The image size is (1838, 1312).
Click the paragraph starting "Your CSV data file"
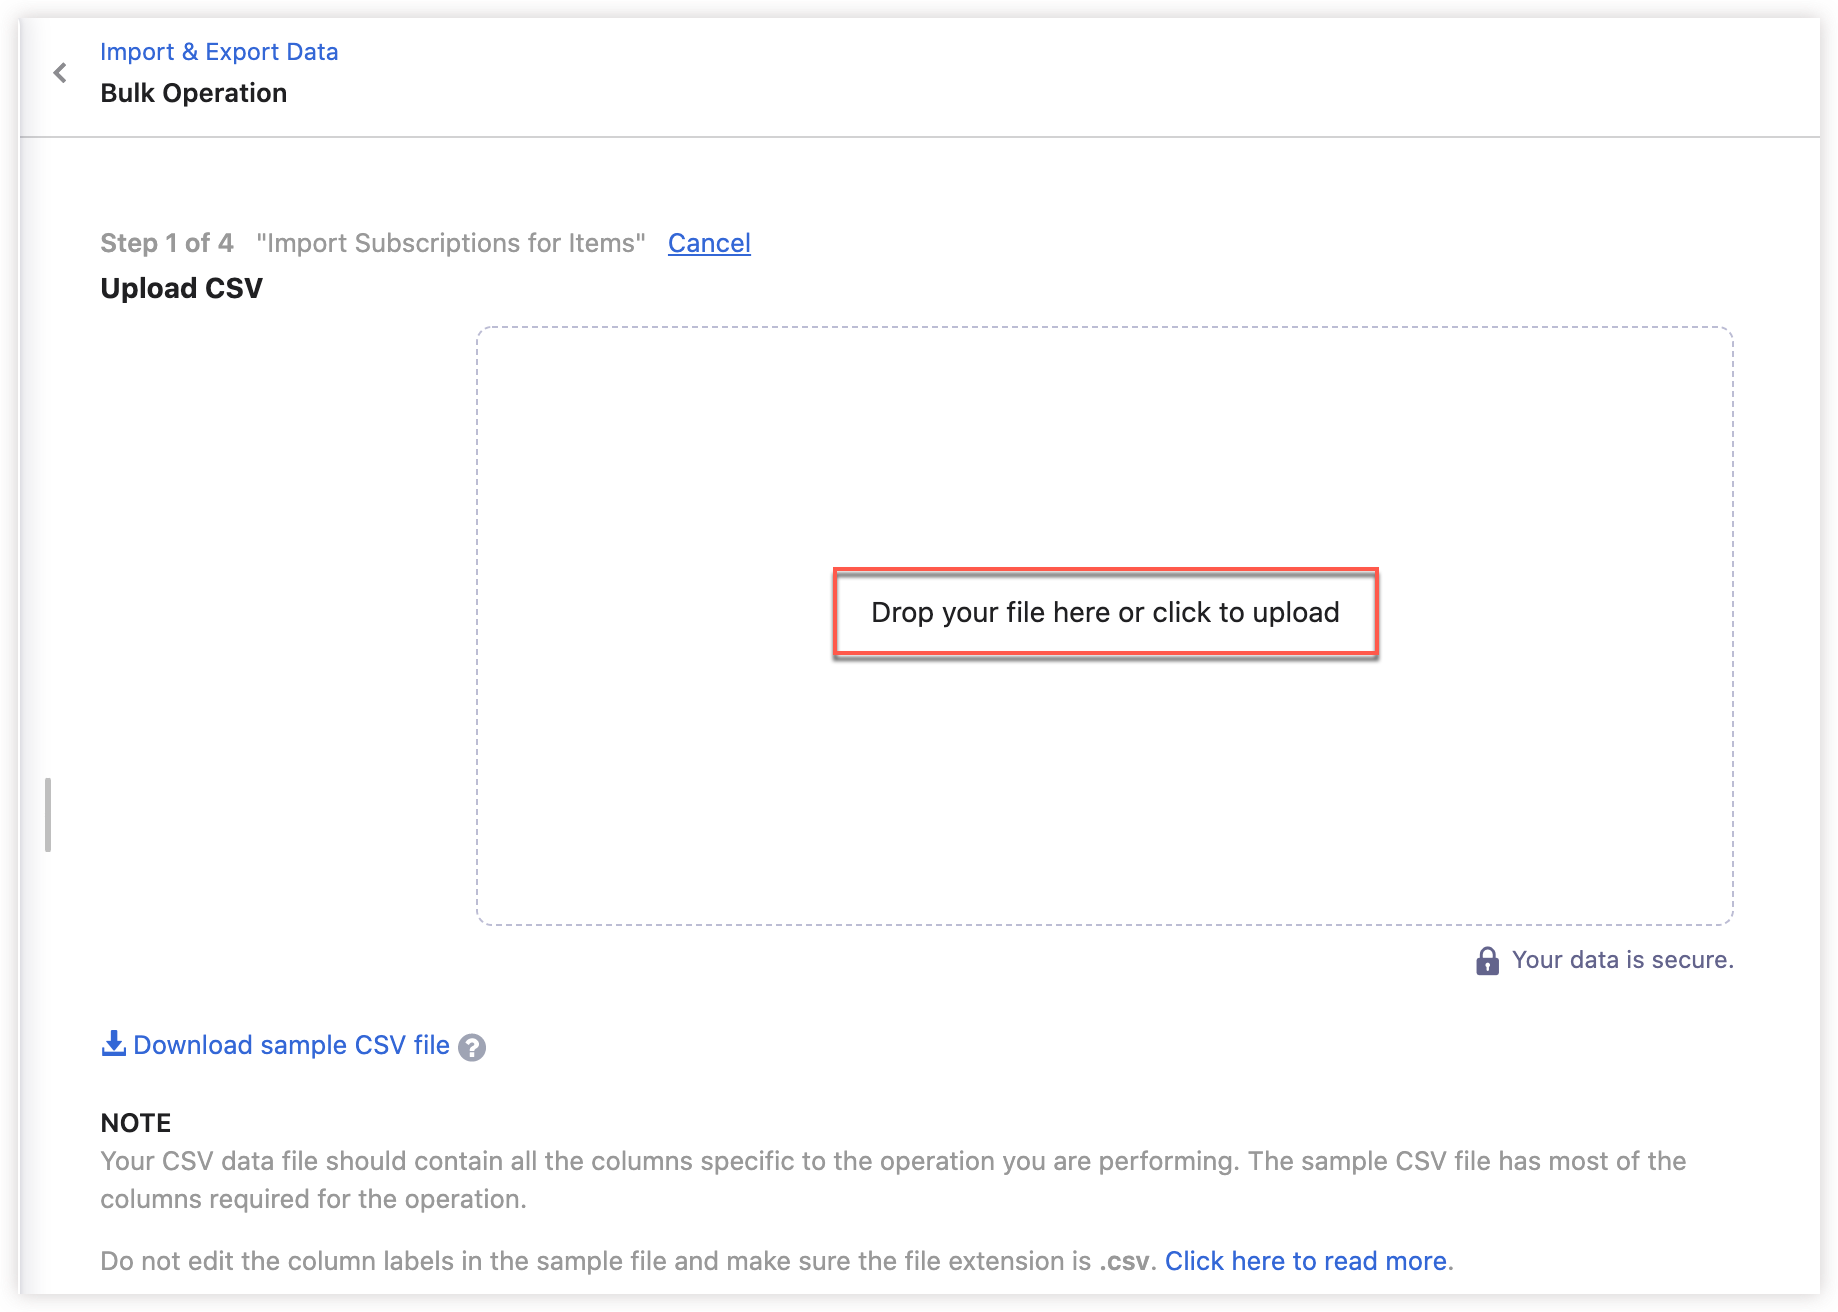coord(892,1180)
